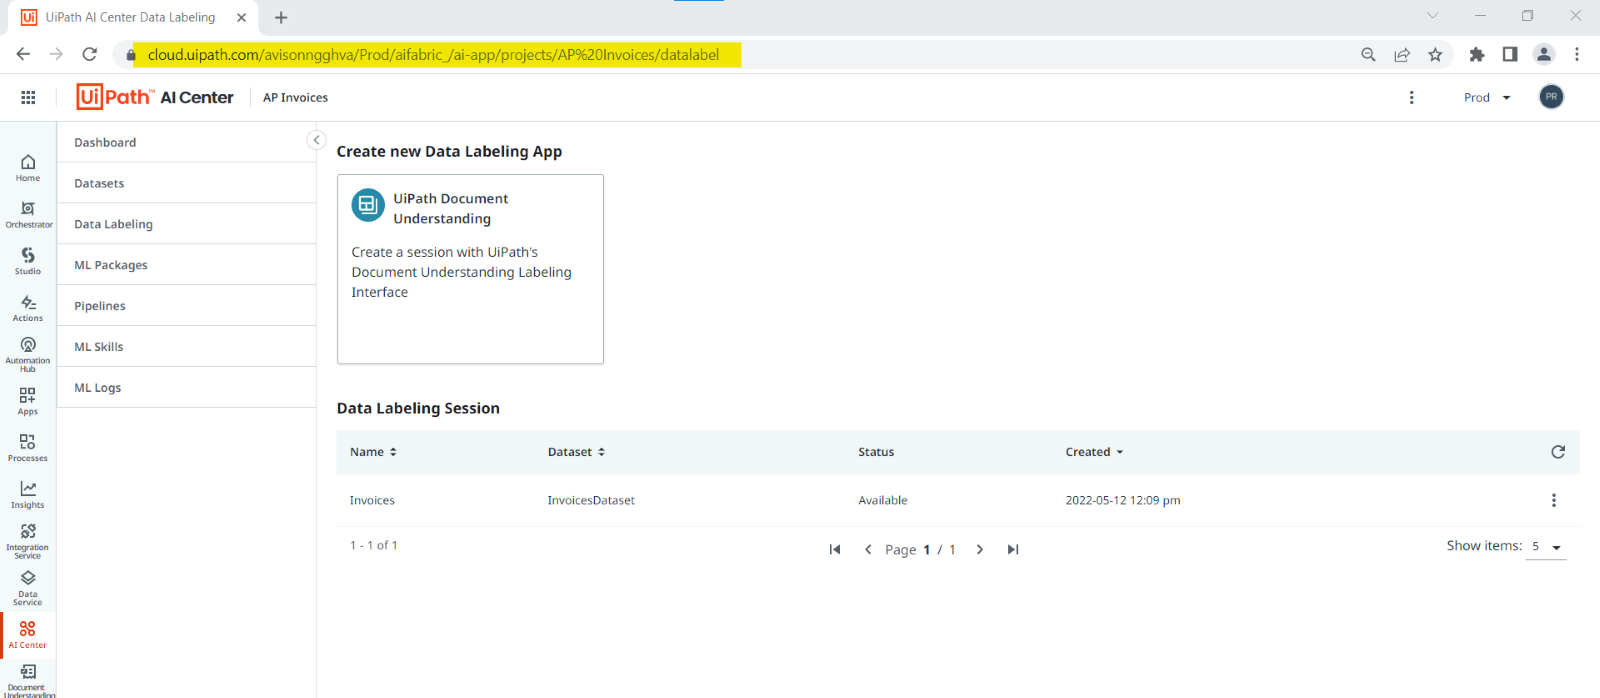Open Document Understanding from the left rail
The height and width of the screenshot is (698, 1600).
pyautogui.click(x=28, y=680)
